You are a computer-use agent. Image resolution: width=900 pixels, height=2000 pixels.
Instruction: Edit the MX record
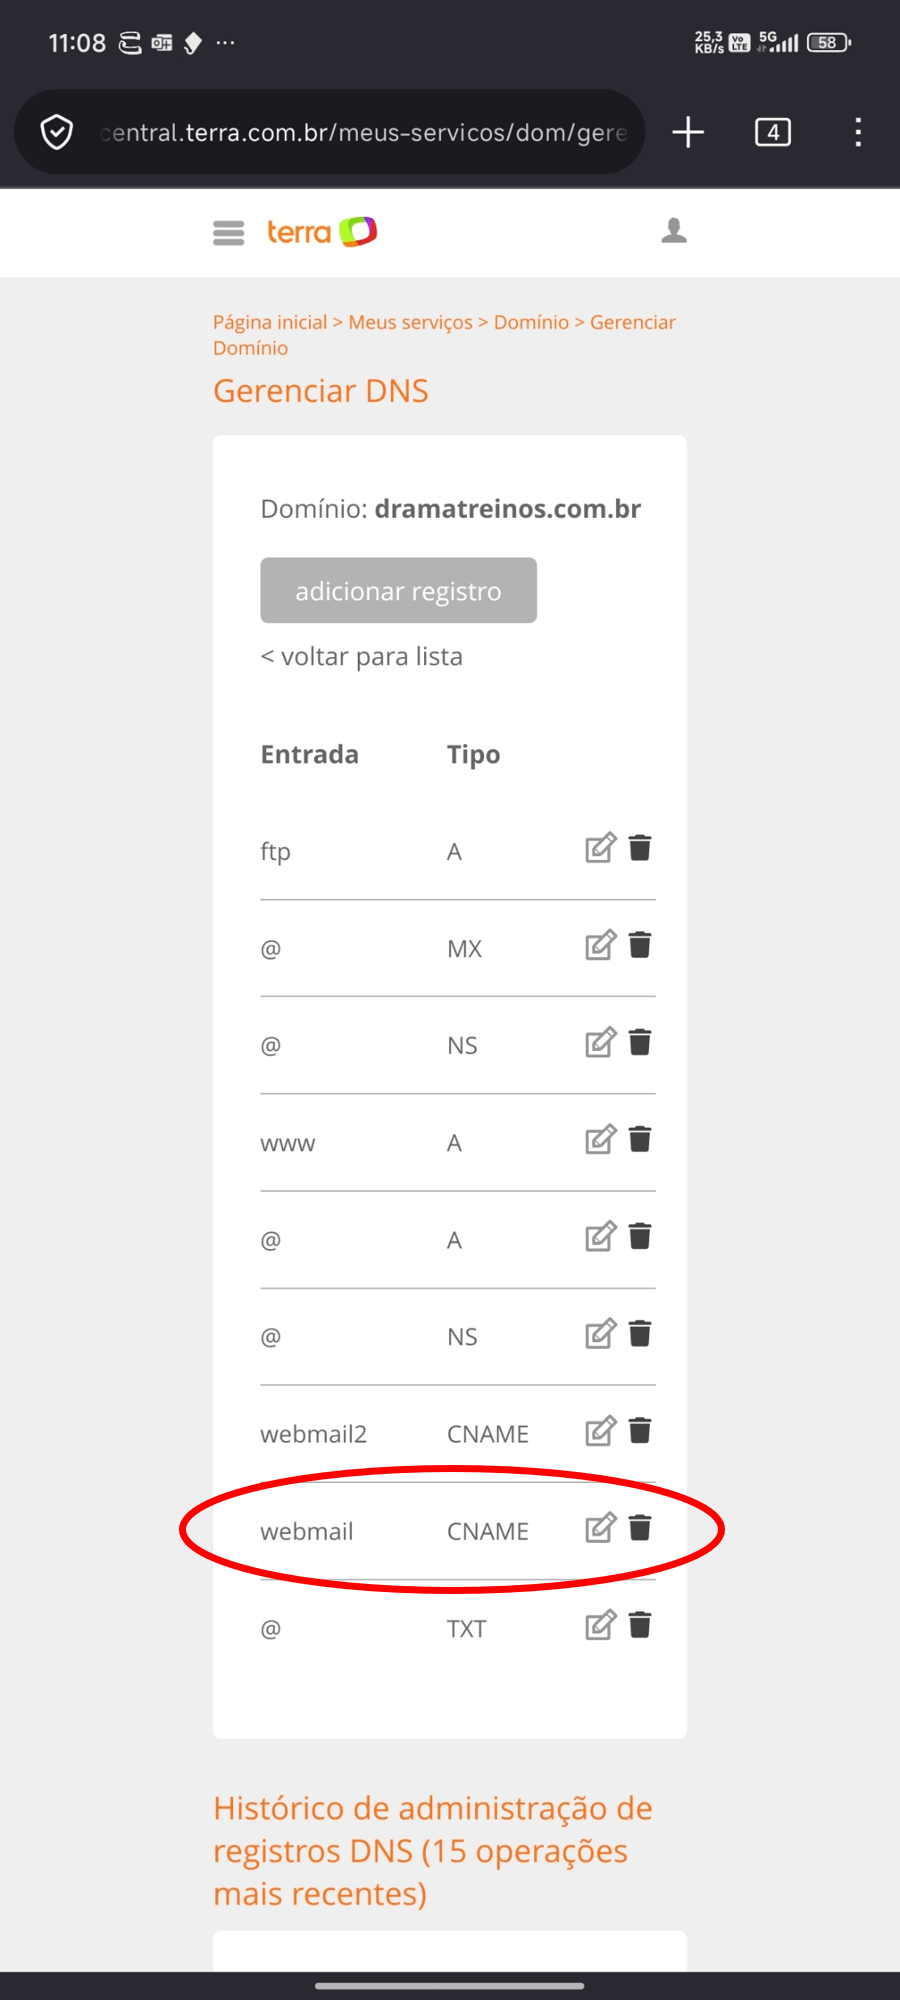(x=600, y=946)
